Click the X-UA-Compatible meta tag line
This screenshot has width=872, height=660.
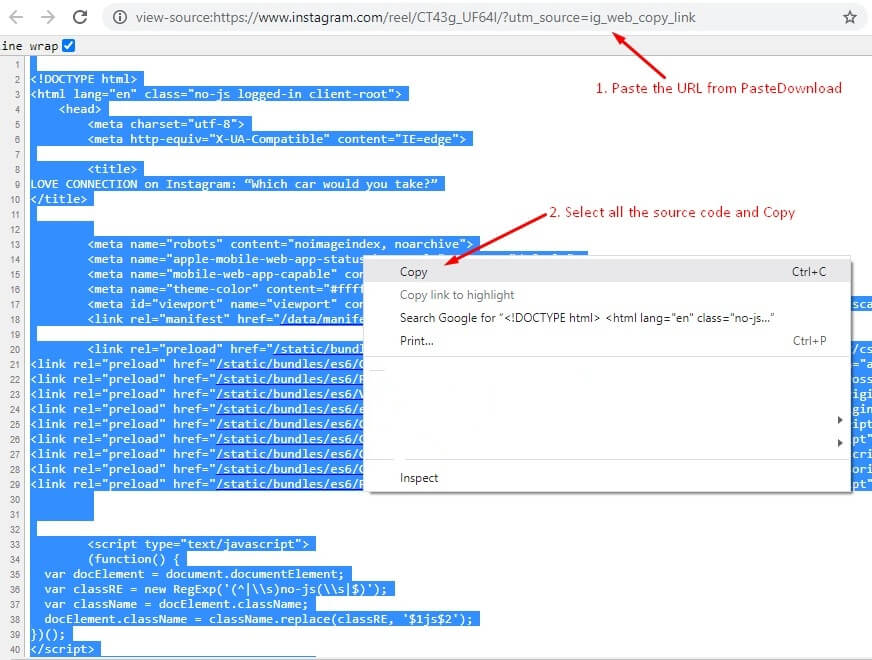pyautogui.click(x=276, y=139)
